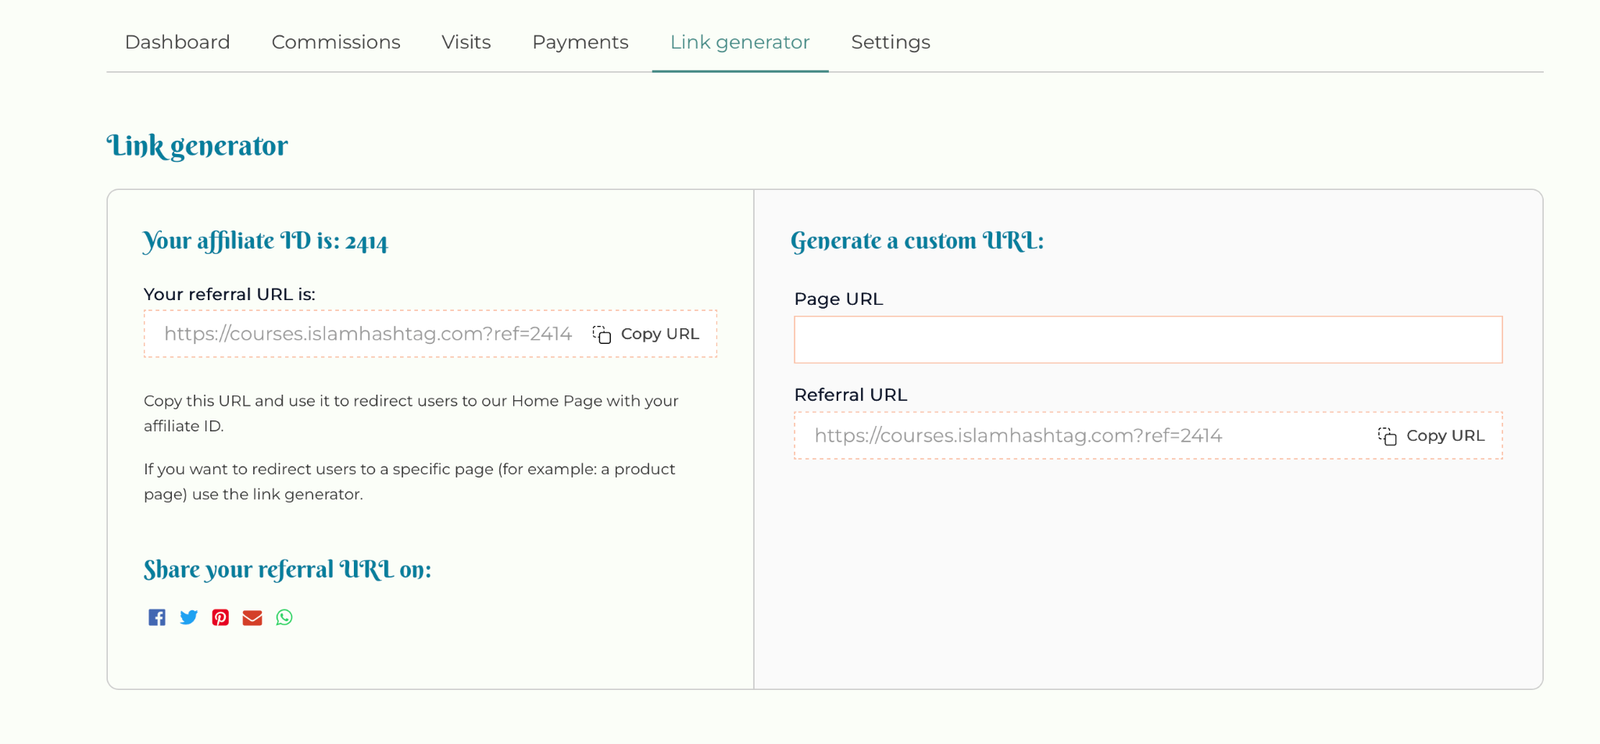Open the Dashboard tab
Image resolution: width=1600 pixels, height=744 pixels.
pyautogui.click(x=177, y=42)
